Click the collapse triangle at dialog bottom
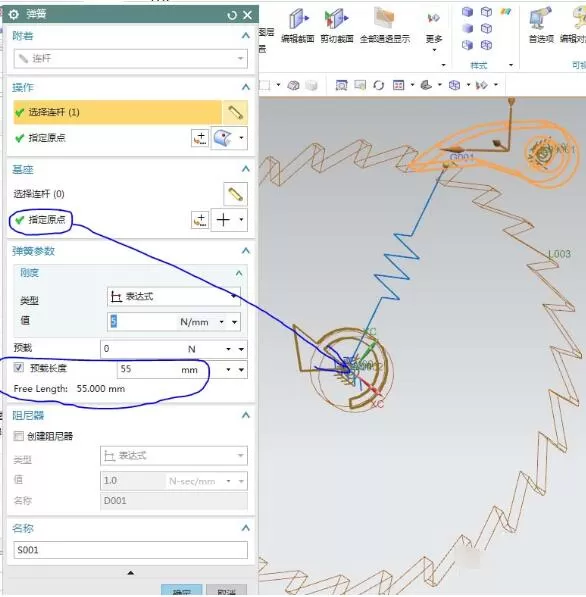This screenshot has height=597, width=586. tap(131, 573)
